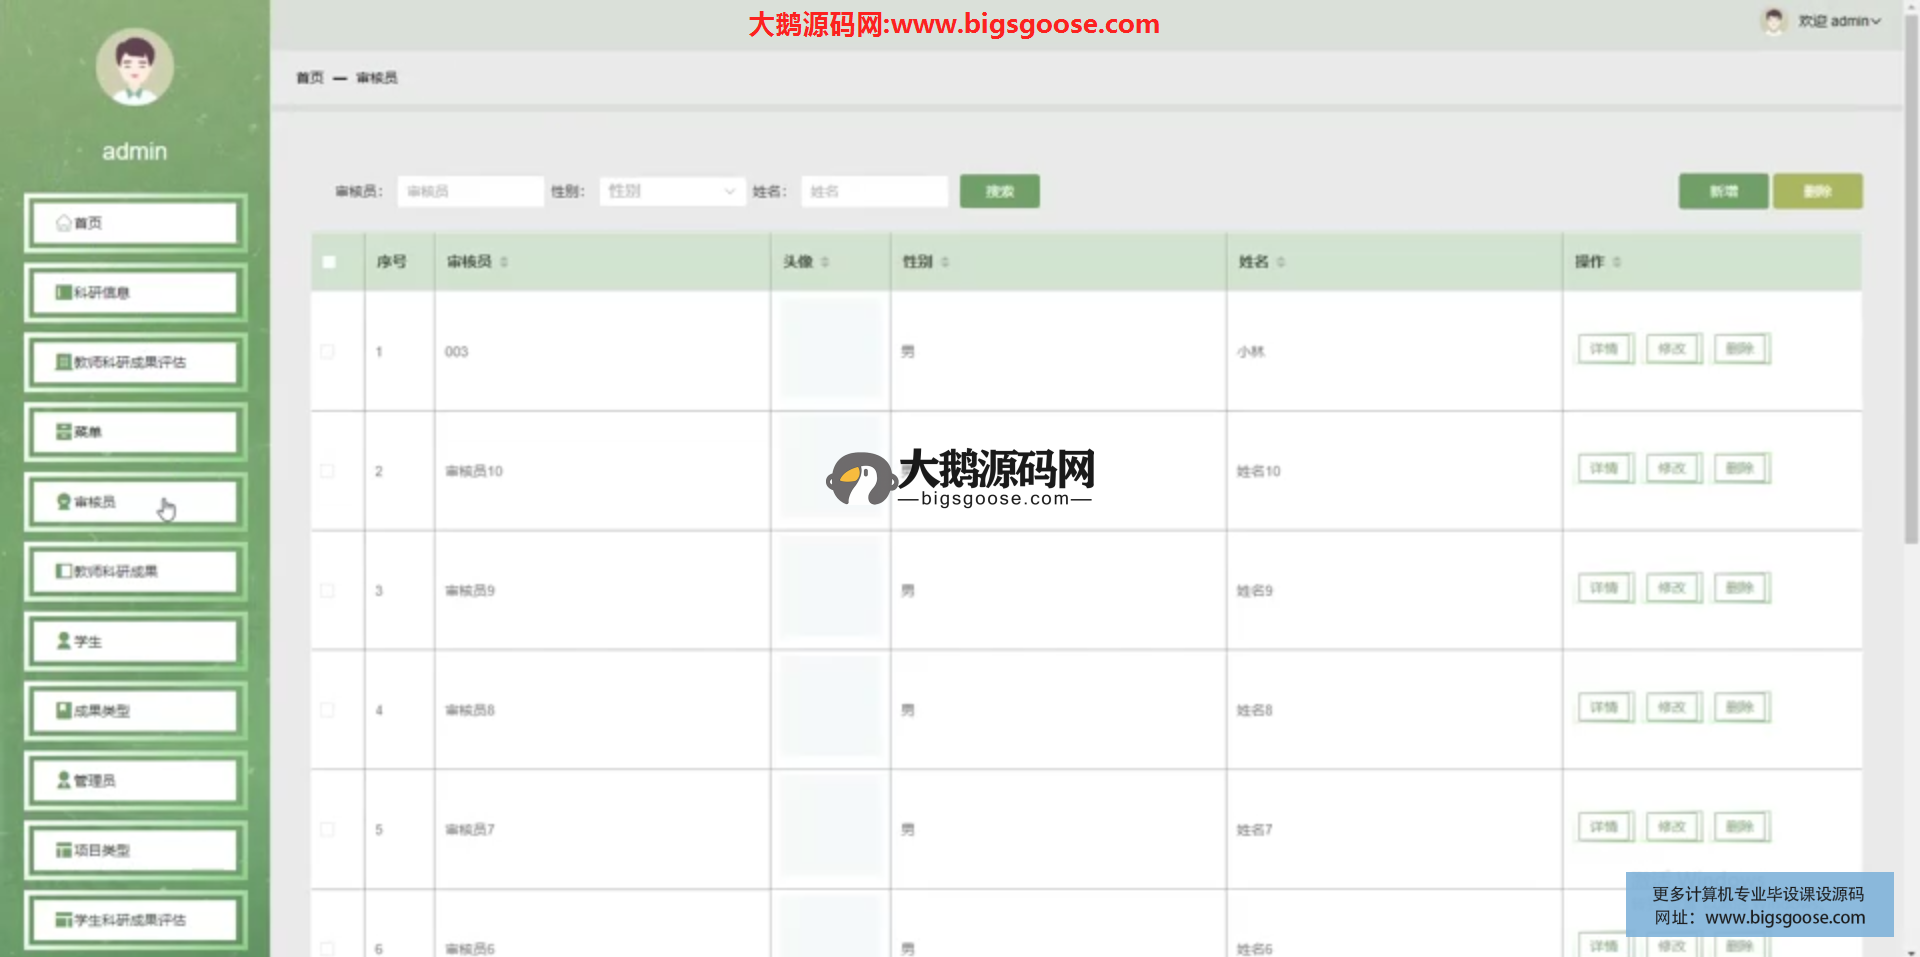Viewport: 1920px width, 957px height.
Task: Click the 管理员 person icon in sidebar
Action: click(x=64, y=780)
